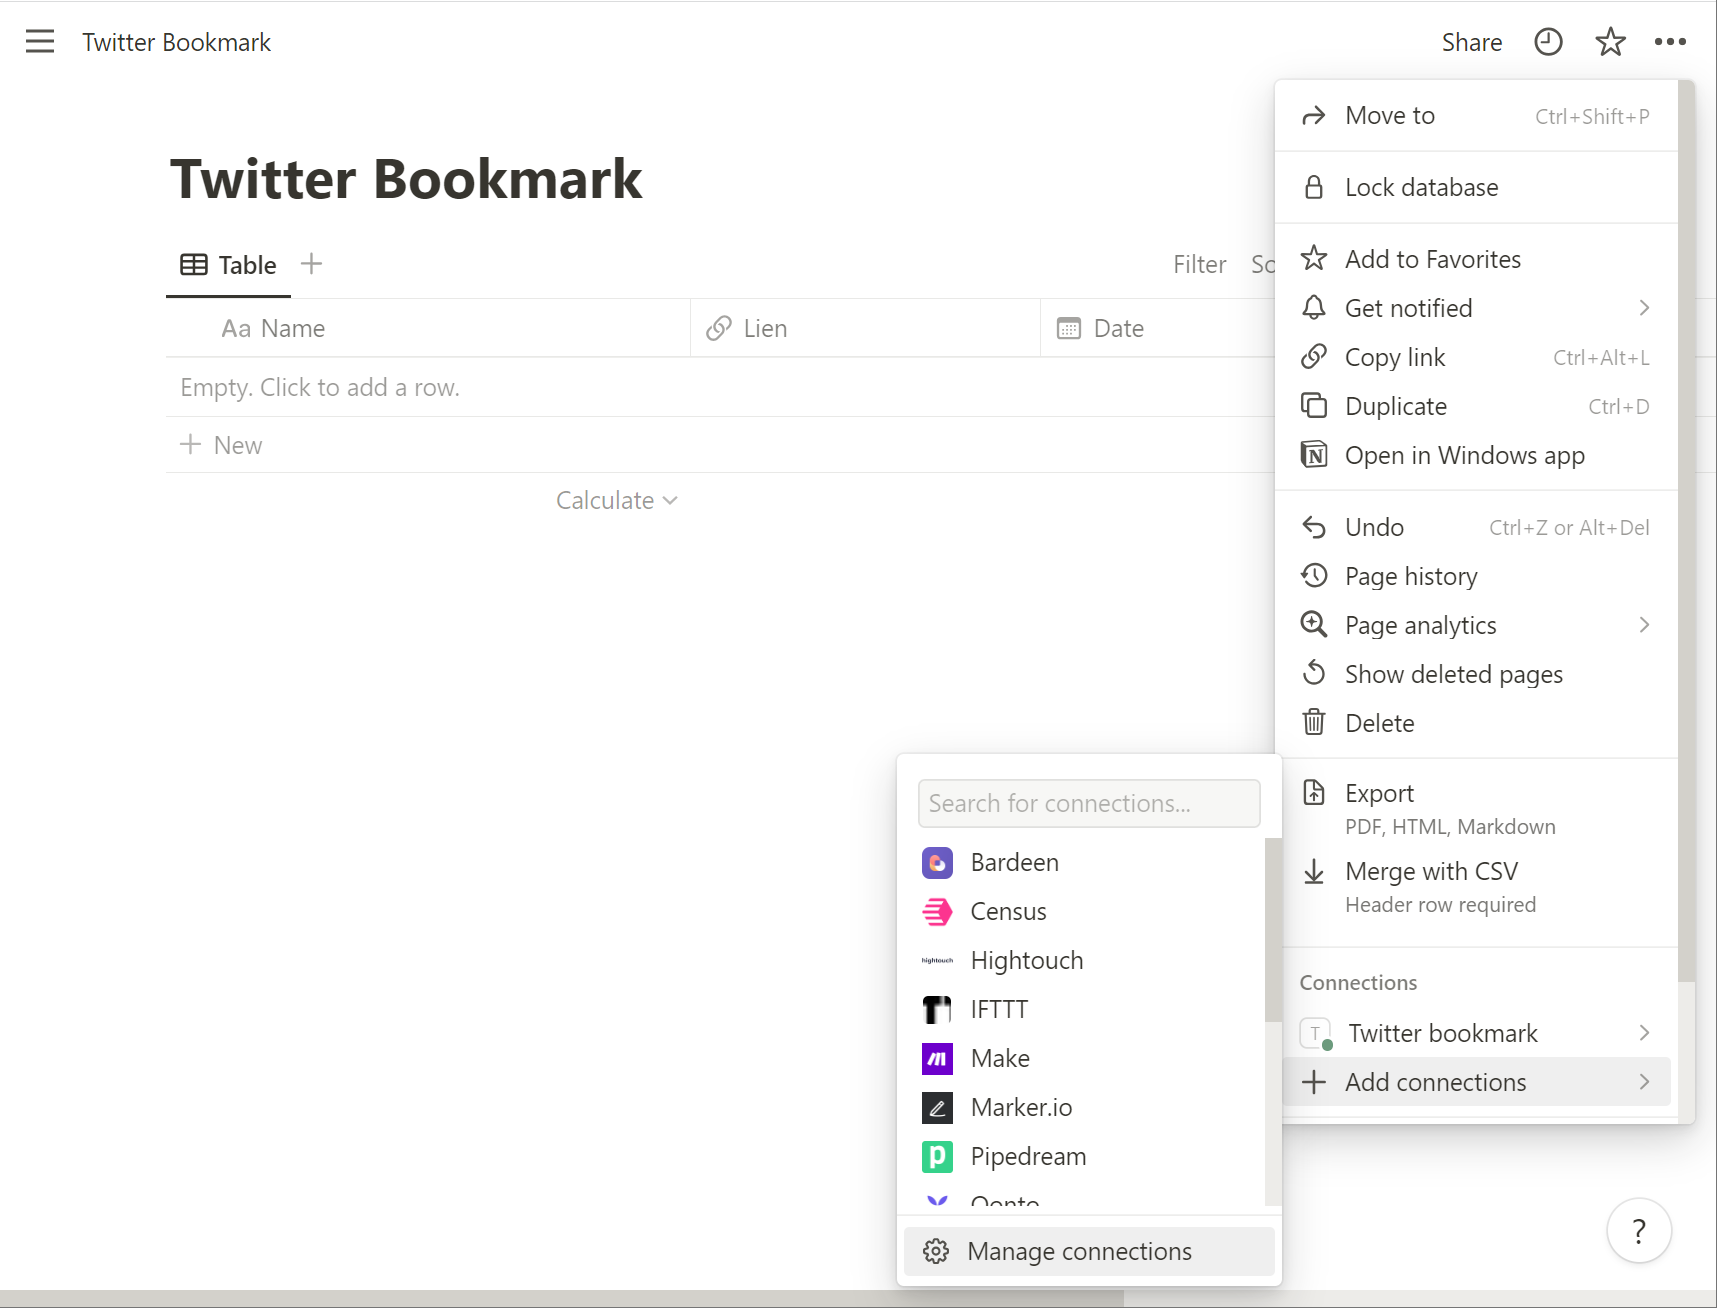Click the connections list scrollbar
The height and width of the screenshot is (1308, 1717).
pyautogui.click(x=1272, y=930)
